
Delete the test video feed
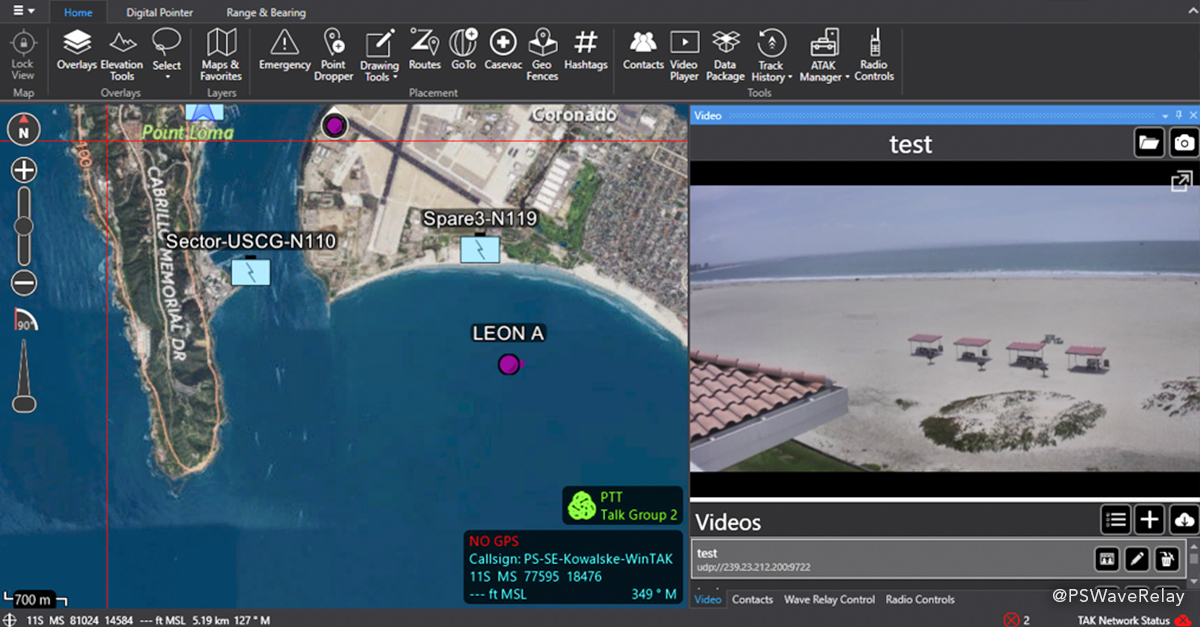click(x=1166, y=559)
